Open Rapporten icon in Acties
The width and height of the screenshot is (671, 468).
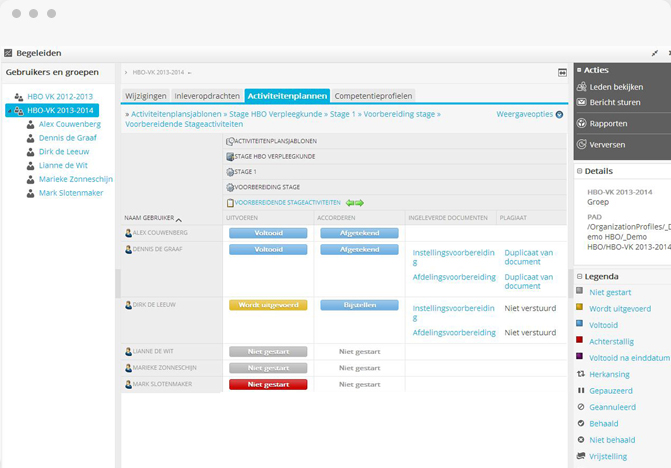[581, 123]
